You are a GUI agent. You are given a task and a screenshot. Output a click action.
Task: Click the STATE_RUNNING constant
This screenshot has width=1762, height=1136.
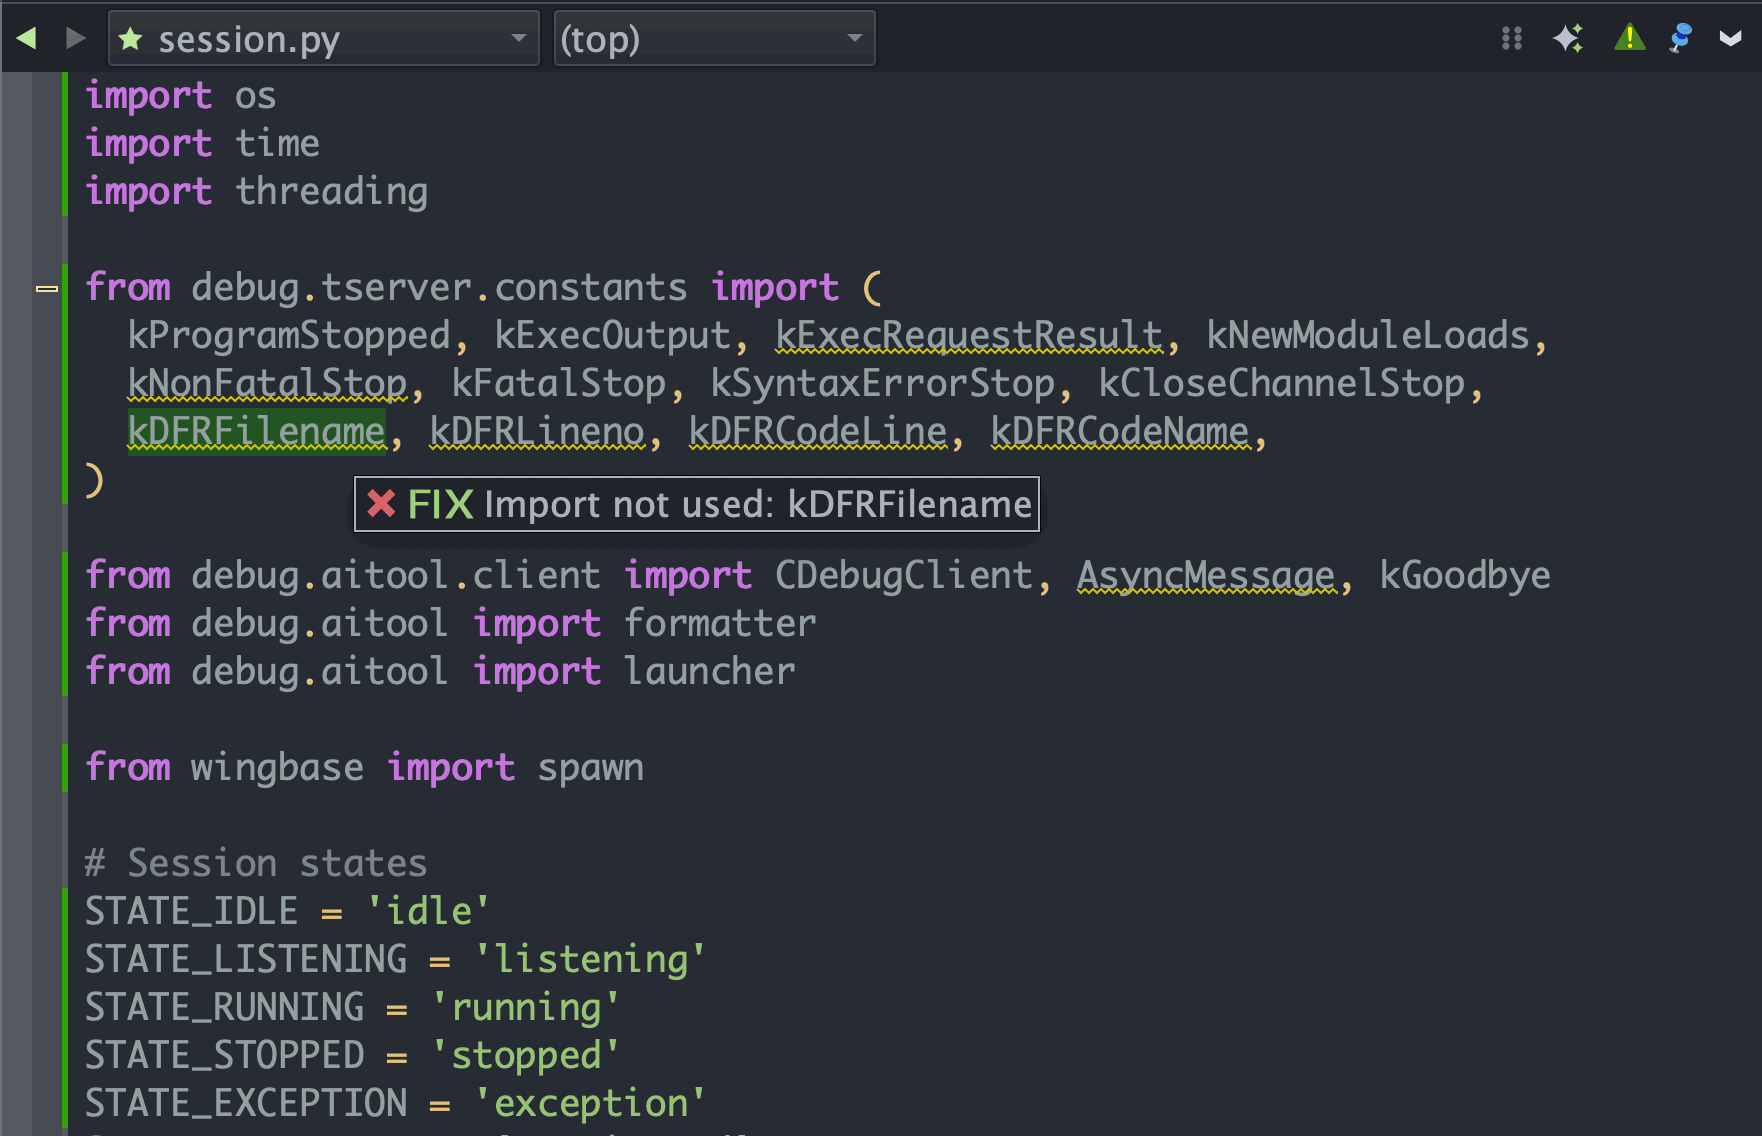point(225,1007)
